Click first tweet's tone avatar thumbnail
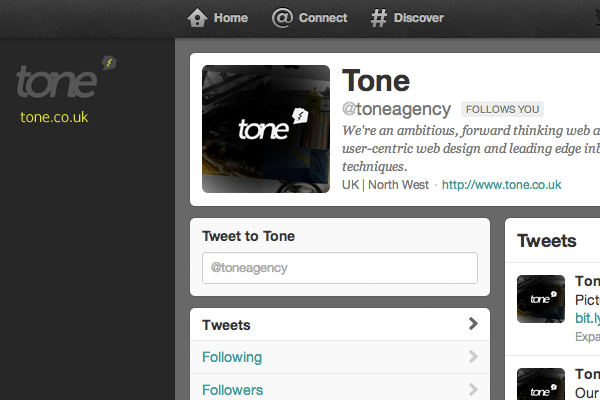The width and height of the screenshot is (600, 400). [x=541, y=299]
